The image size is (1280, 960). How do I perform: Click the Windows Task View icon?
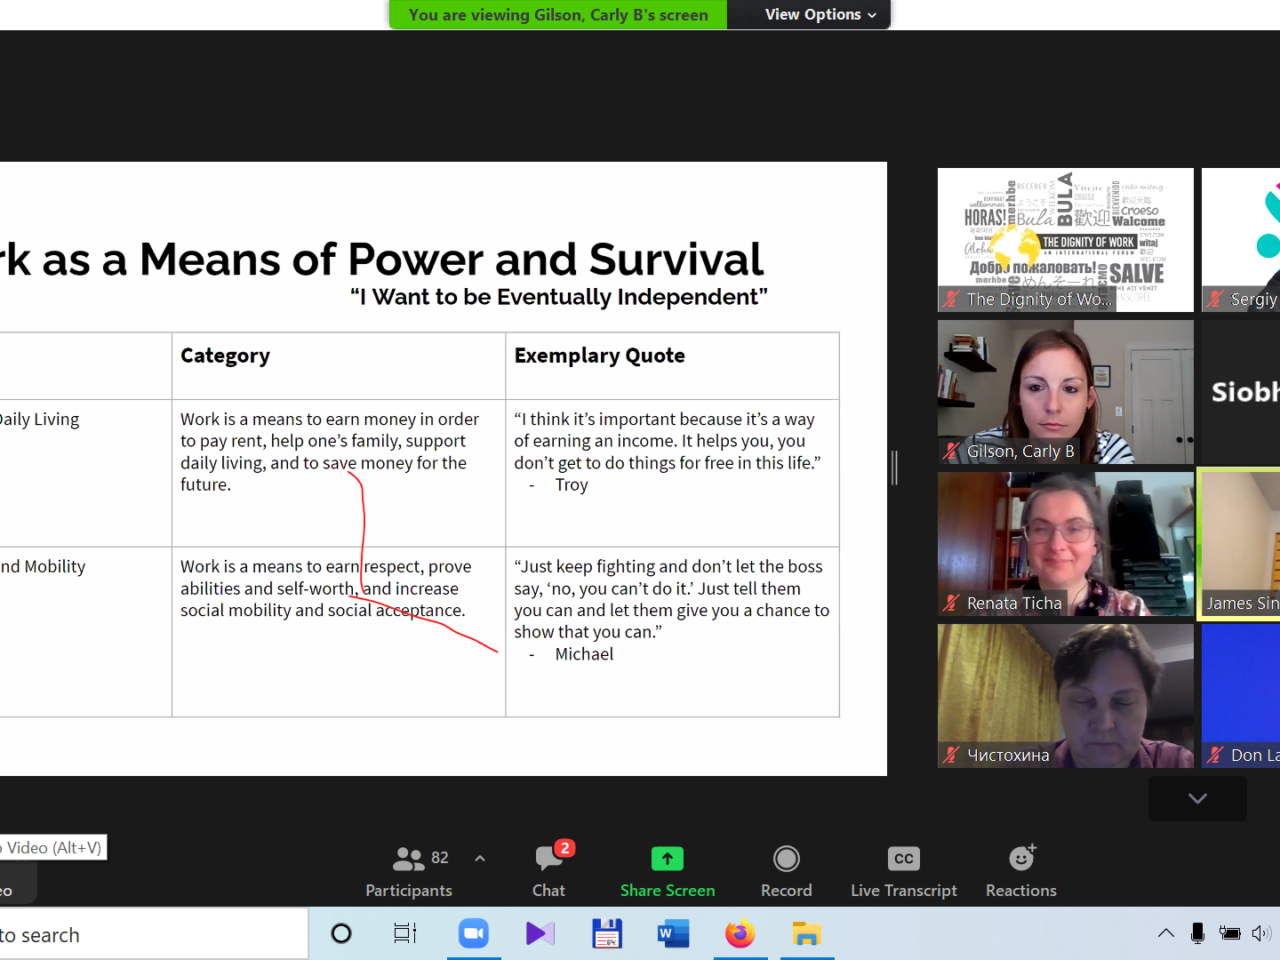[x=404, y=934]
